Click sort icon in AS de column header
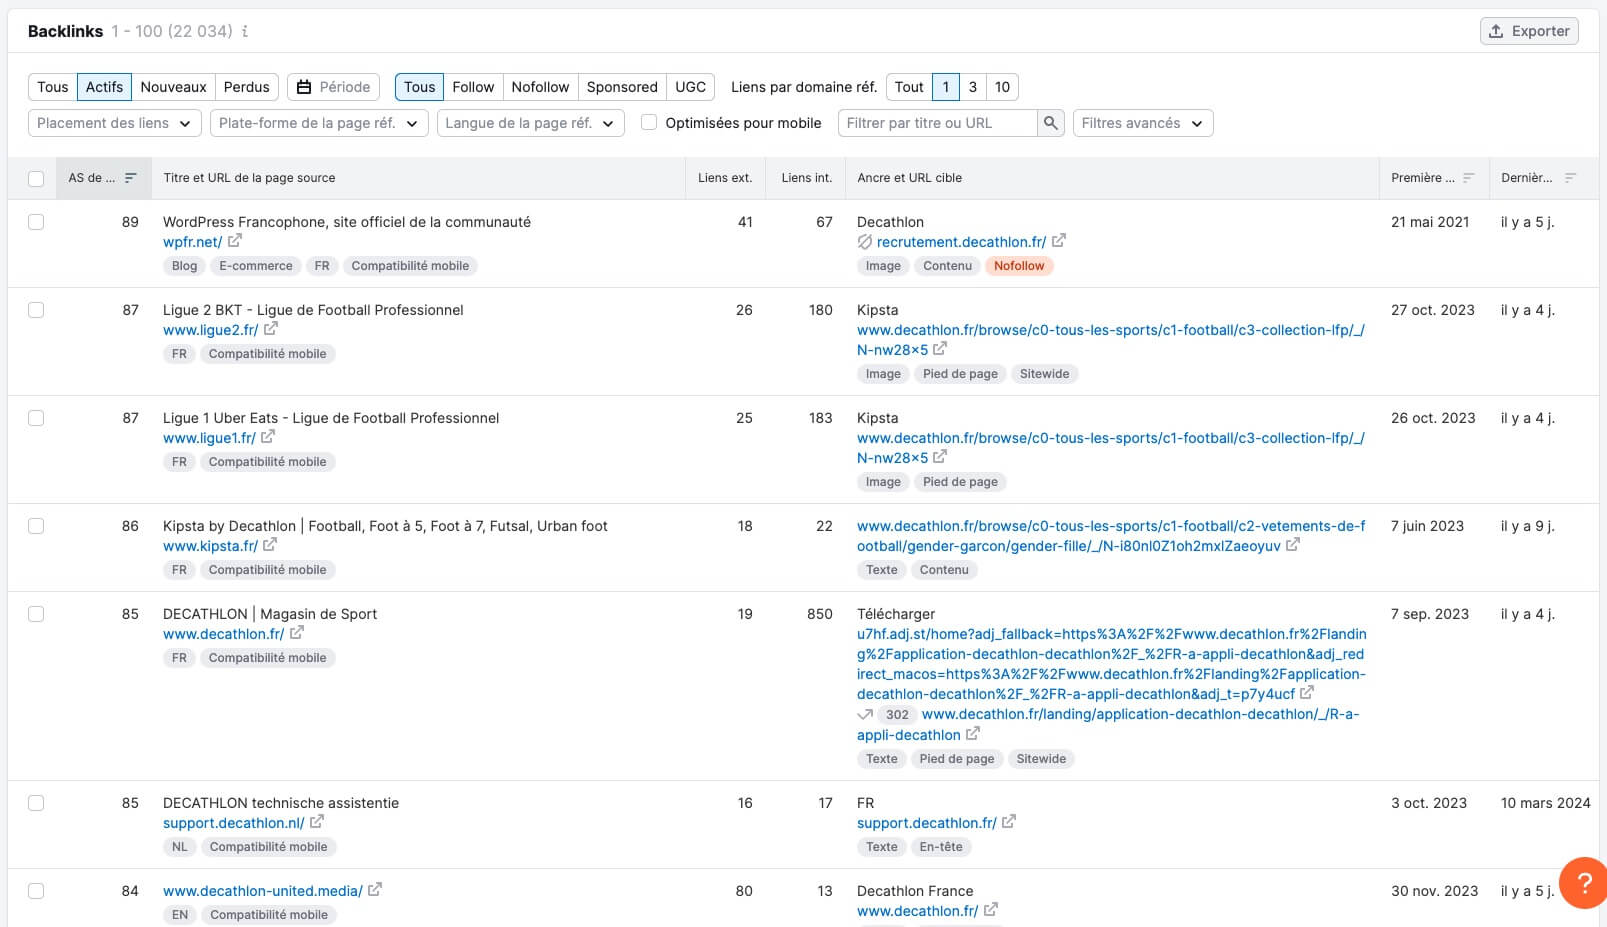Viewport: 1607px width, 927px height. (x=130, y=178)
